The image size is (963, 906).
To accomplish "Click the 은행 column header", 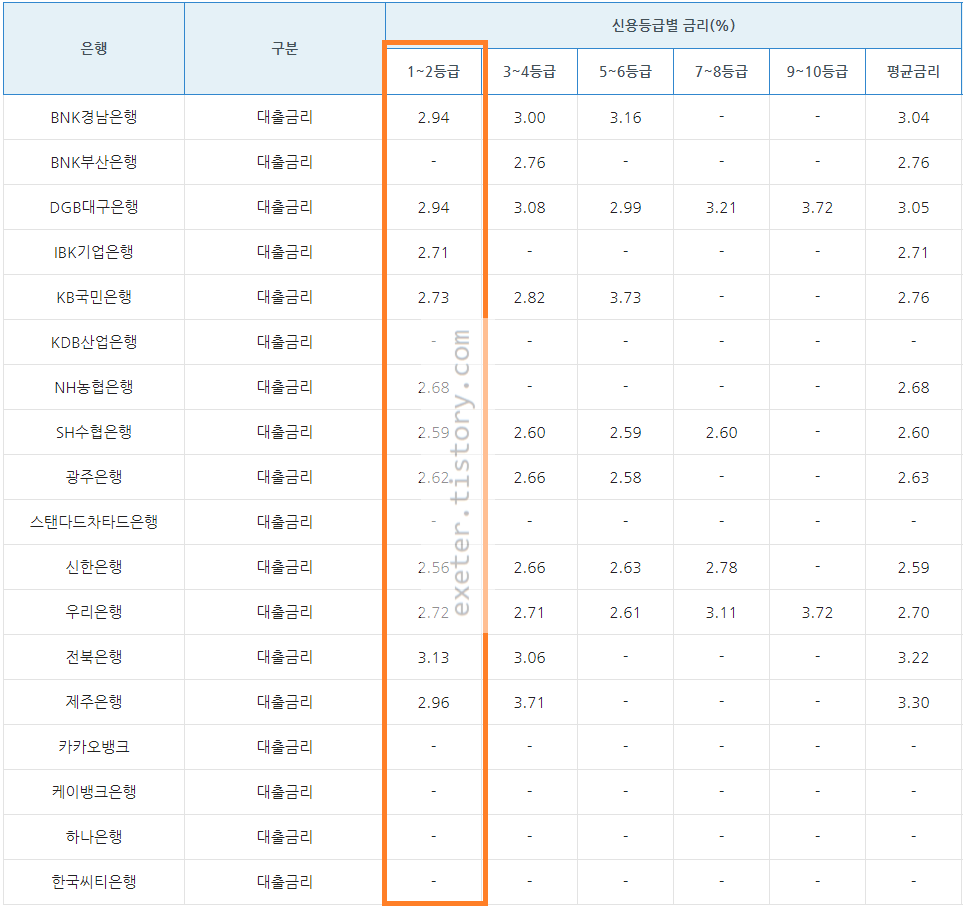I will (x=94, y=49).
